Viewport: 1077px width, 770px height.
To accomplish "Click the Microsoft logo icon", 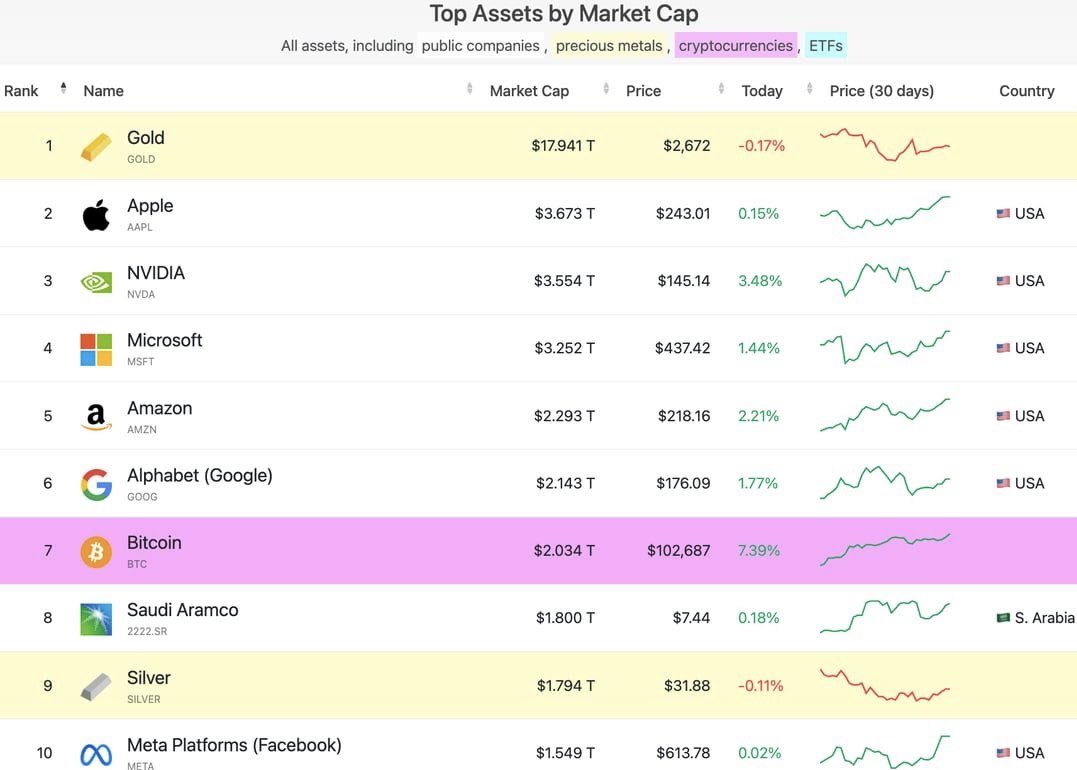I will coord(96,350).
